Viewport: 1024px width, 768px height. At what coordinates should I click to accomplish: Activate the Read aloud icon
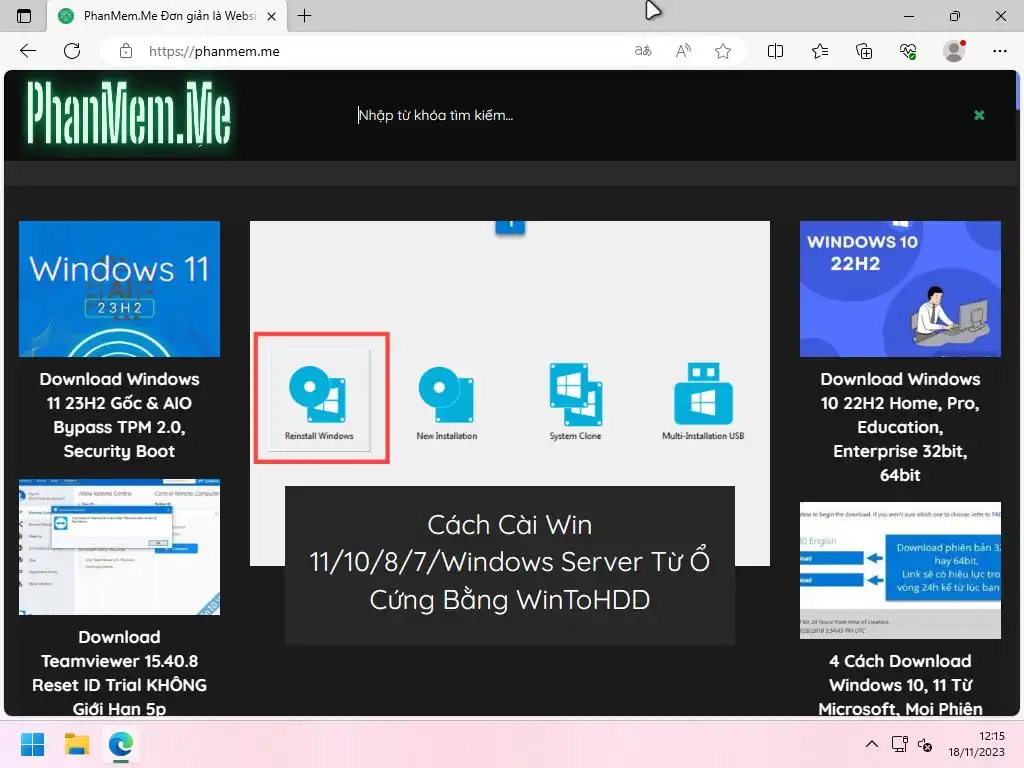683,51
